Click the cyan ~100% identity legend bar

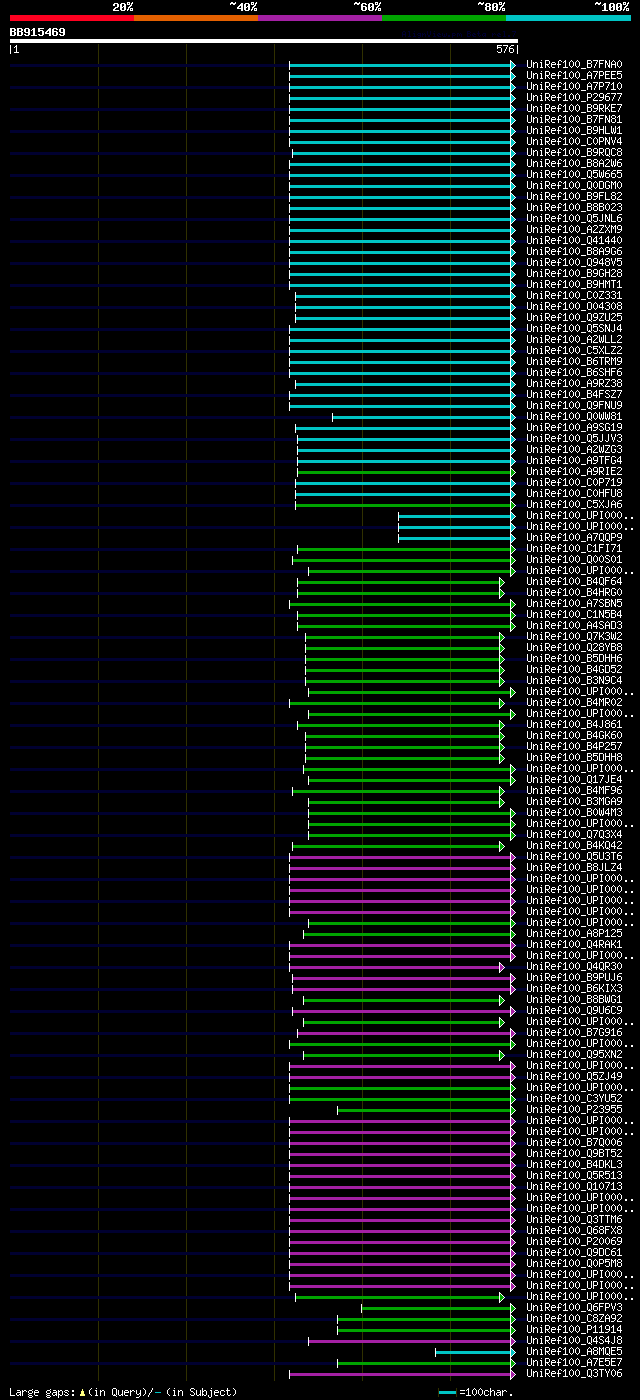click(567, 18)
